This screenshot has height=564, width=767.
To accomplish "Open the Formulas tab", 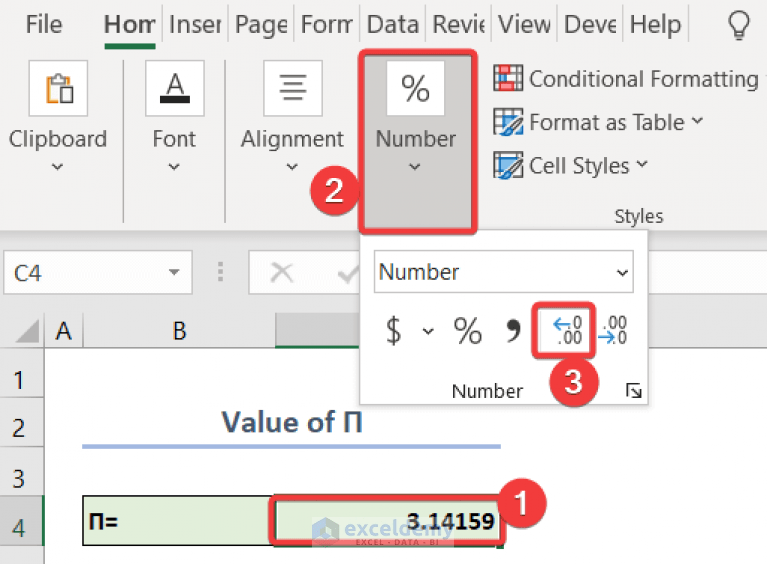I will coord(327,24).
